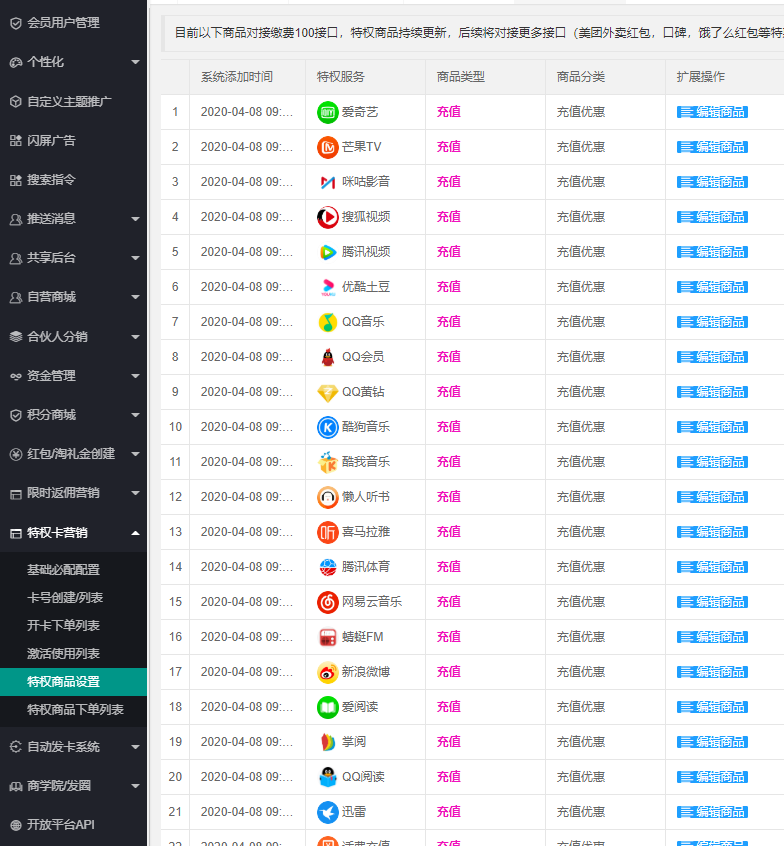Open 闪屏广告 in sidebar
Screen dimensions: 784x846
[x=51, y=141]
